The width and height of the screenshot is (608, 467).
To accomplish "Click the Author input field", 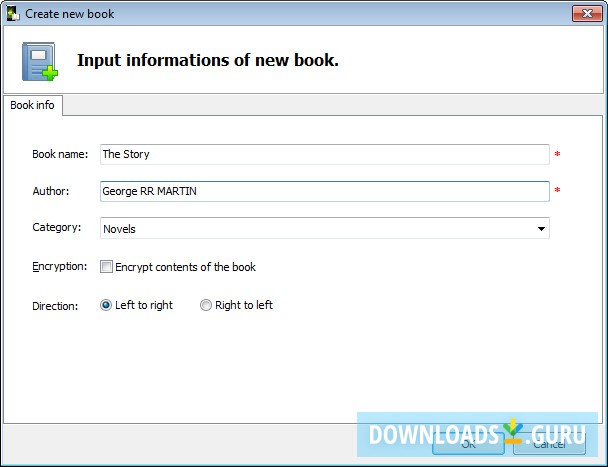I will [325, 191].
